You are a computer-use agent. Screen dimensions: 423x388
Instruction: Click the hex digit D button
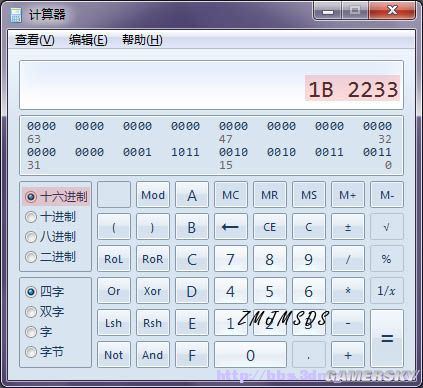pos(192,291)
